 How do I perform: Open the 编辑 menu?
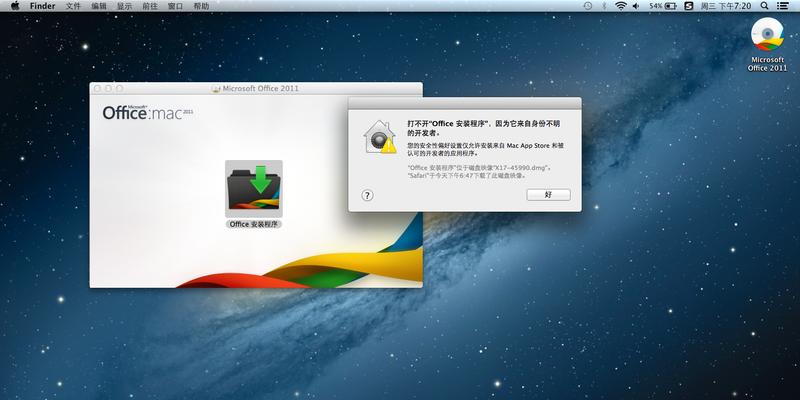[x=99, y=6]
